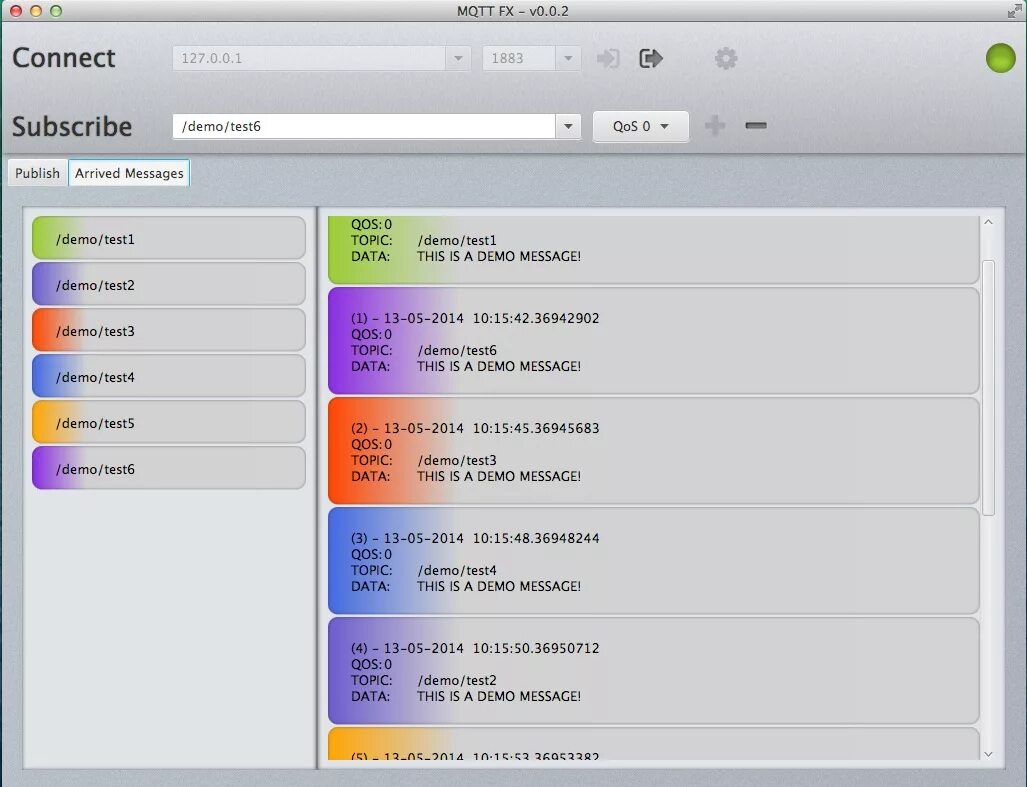Click the greyed-out connect arrow icon

tap(608, 58)
